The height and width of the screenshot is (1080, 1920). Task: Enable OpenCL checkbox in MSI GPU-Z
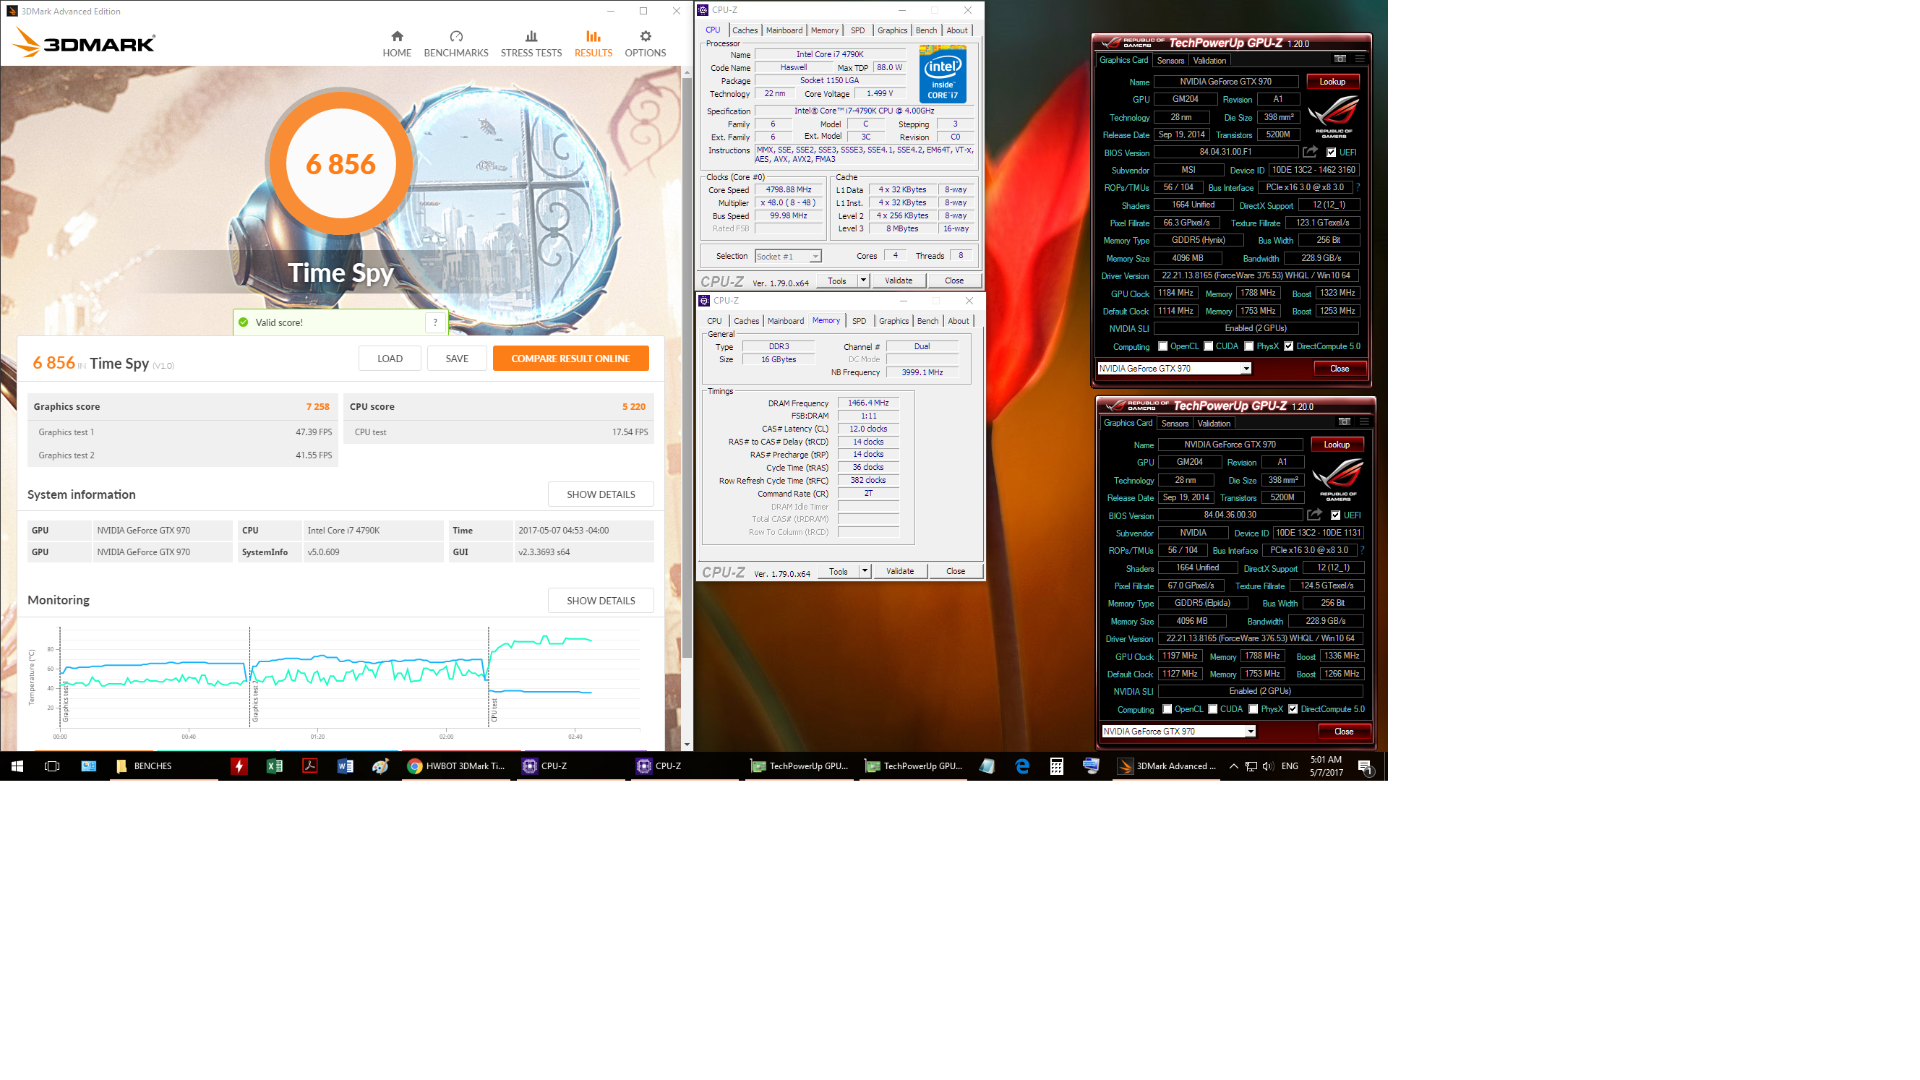(1163, 346)
